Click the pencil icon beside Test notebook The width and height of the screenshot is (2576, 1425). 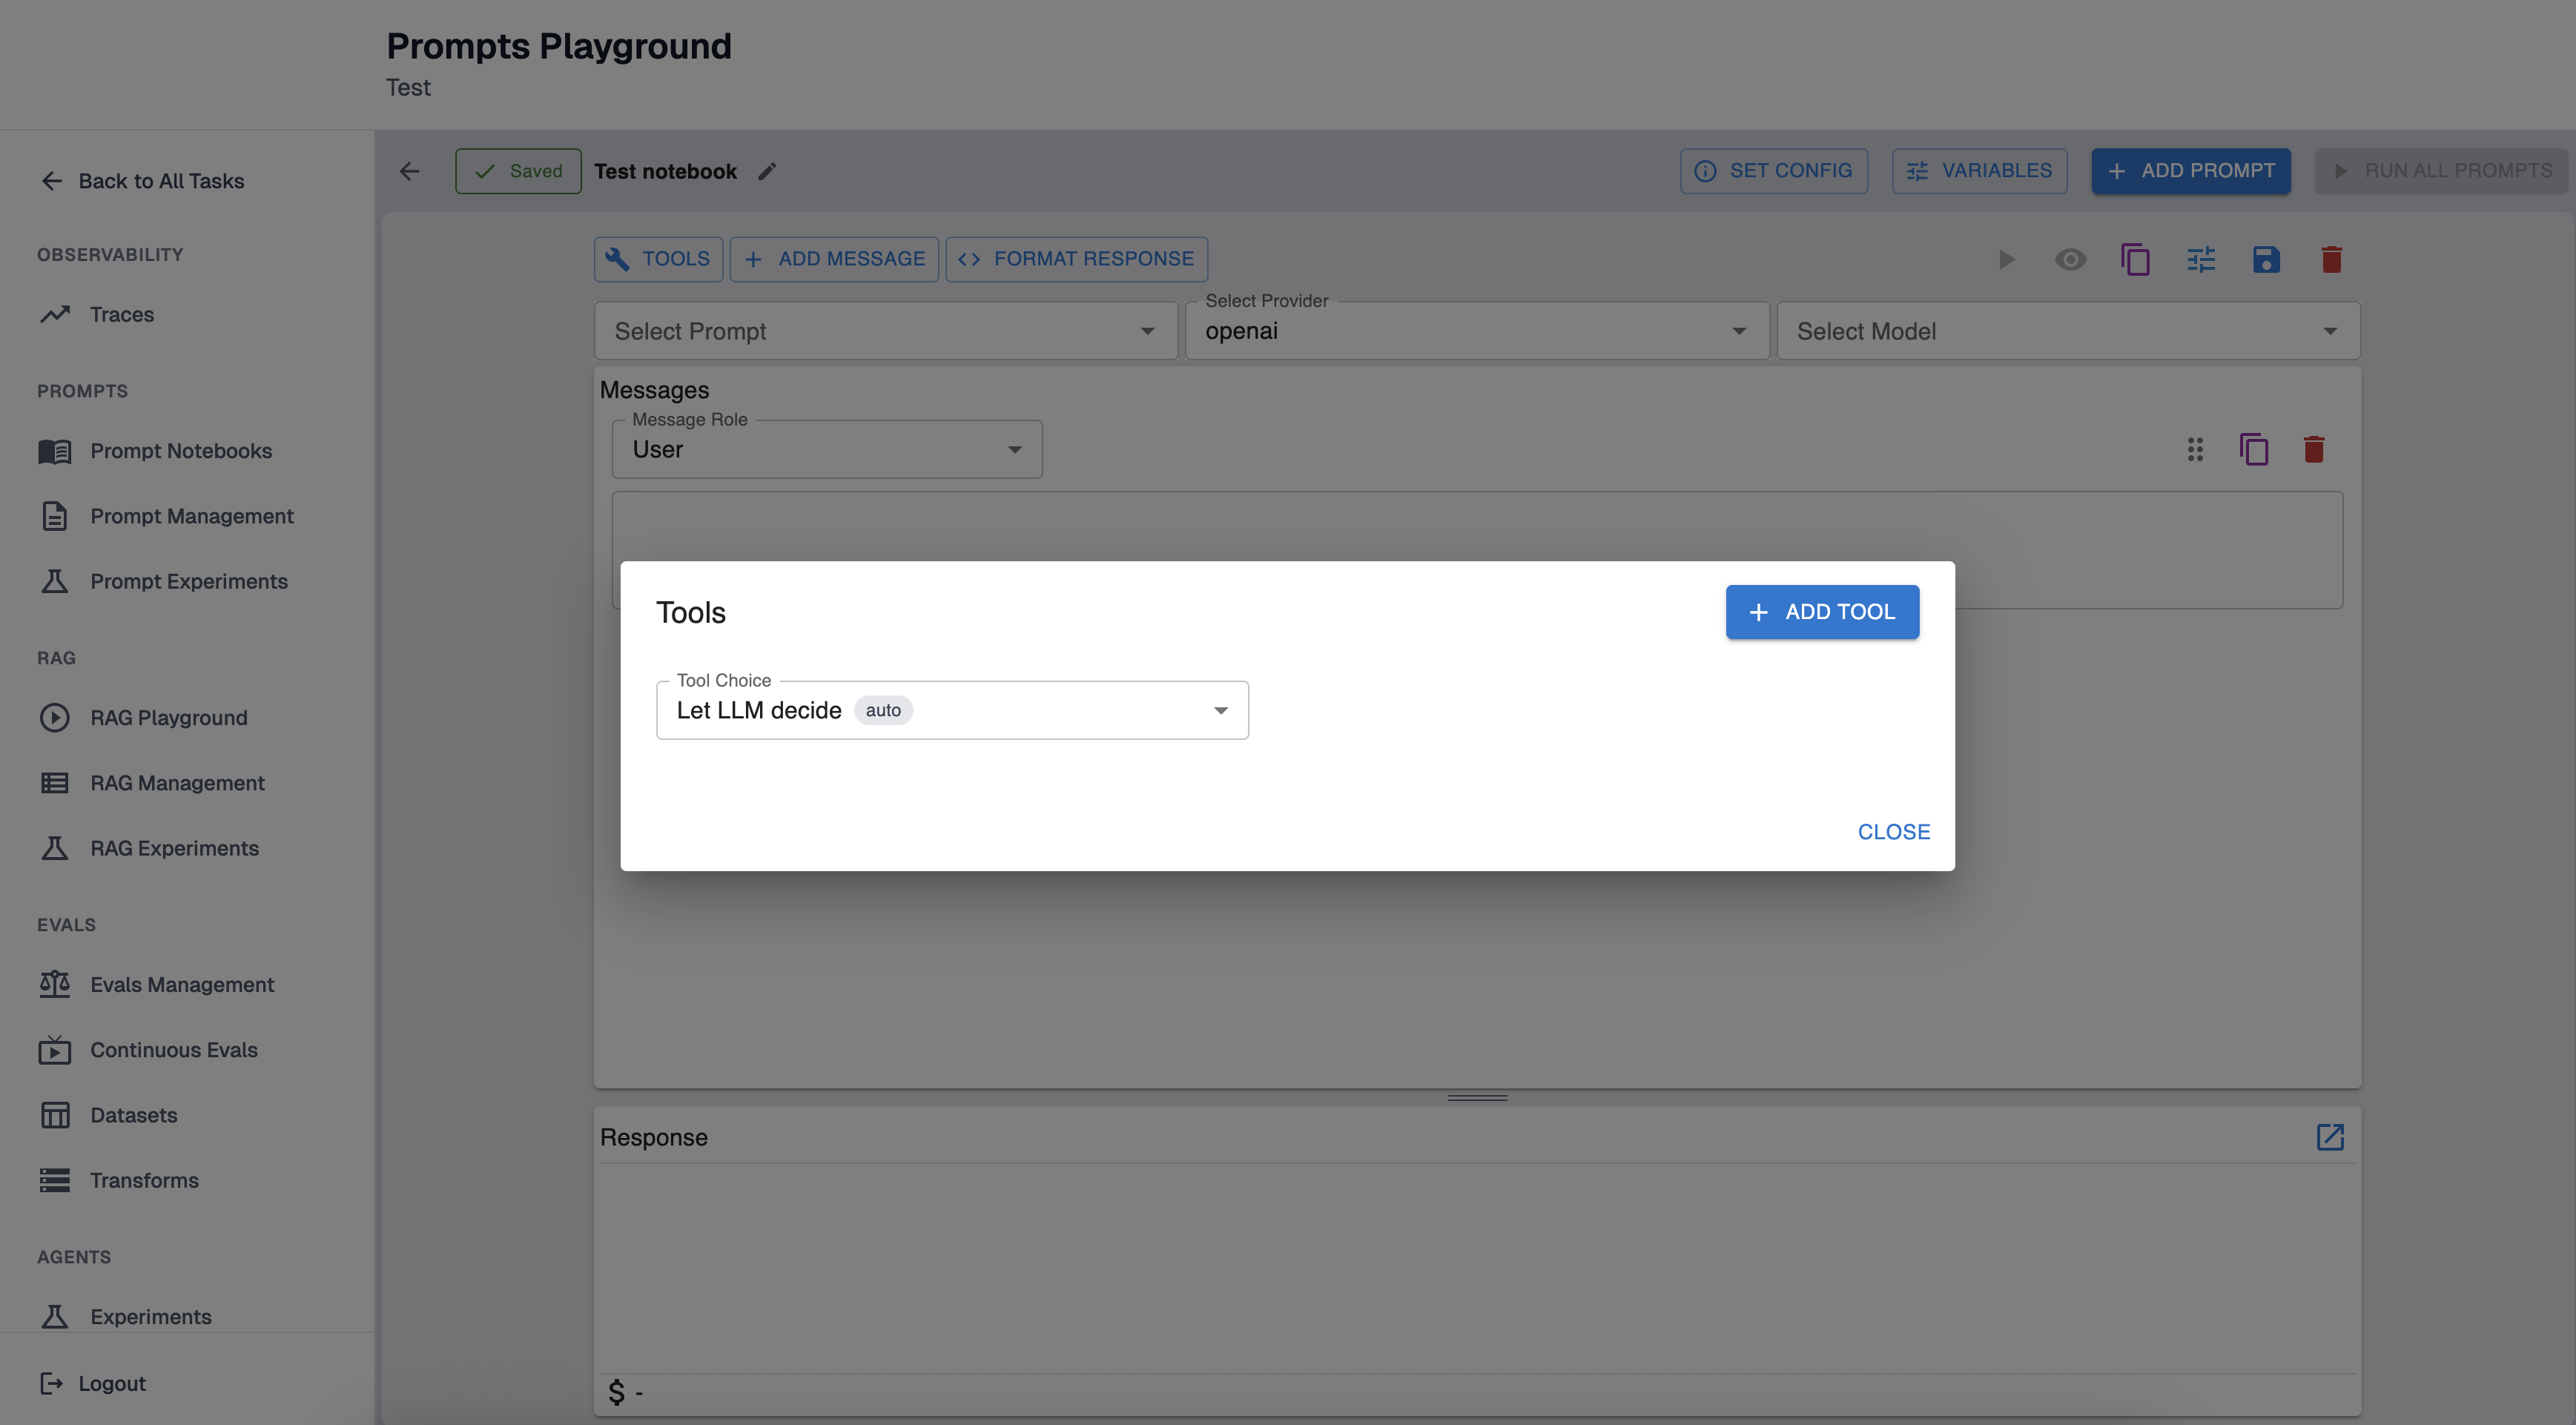tap(767, 171)
